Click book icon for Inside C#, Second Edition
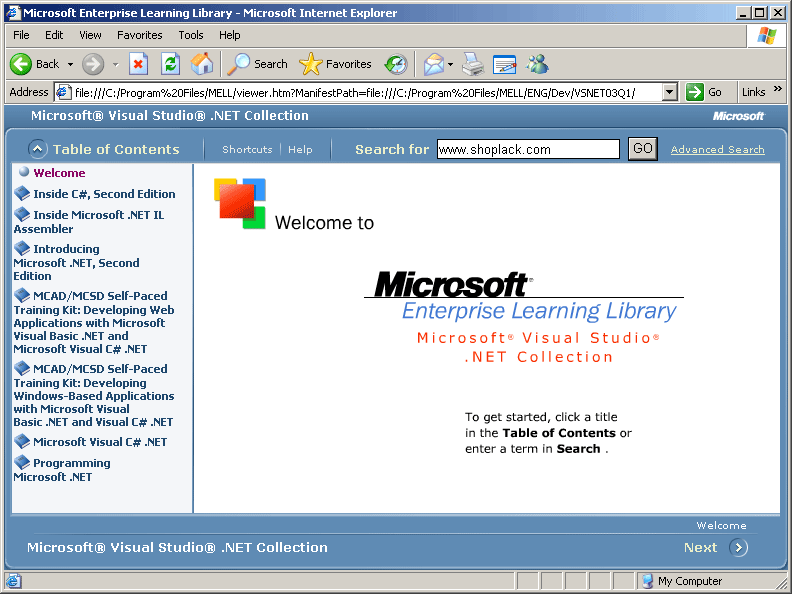This screenshot has width=792, height=594. click(x=22, y=193)
